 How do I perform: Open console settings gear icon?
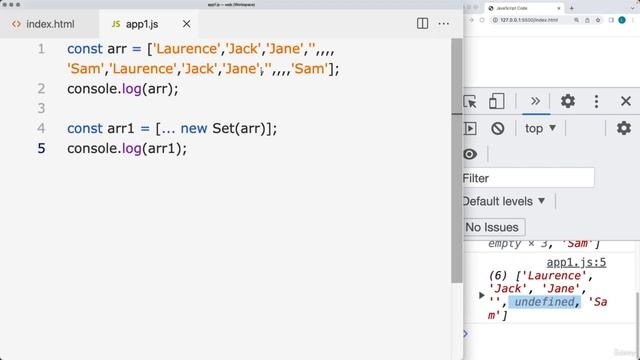pyautogui.click(x=623, y=128)
